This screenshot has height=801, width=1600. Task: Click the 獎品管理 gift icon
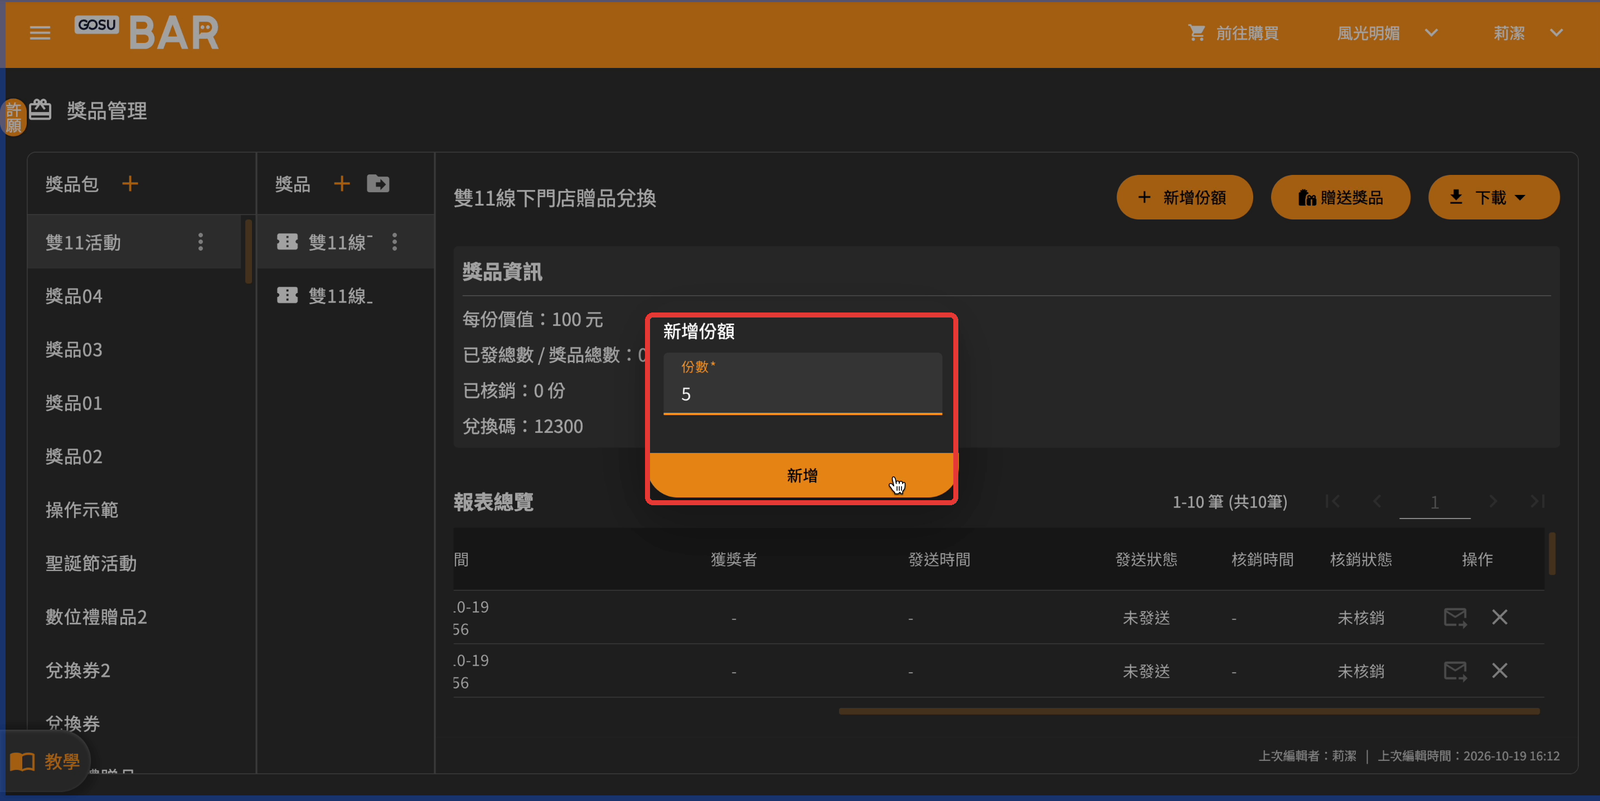pos(40,109)
